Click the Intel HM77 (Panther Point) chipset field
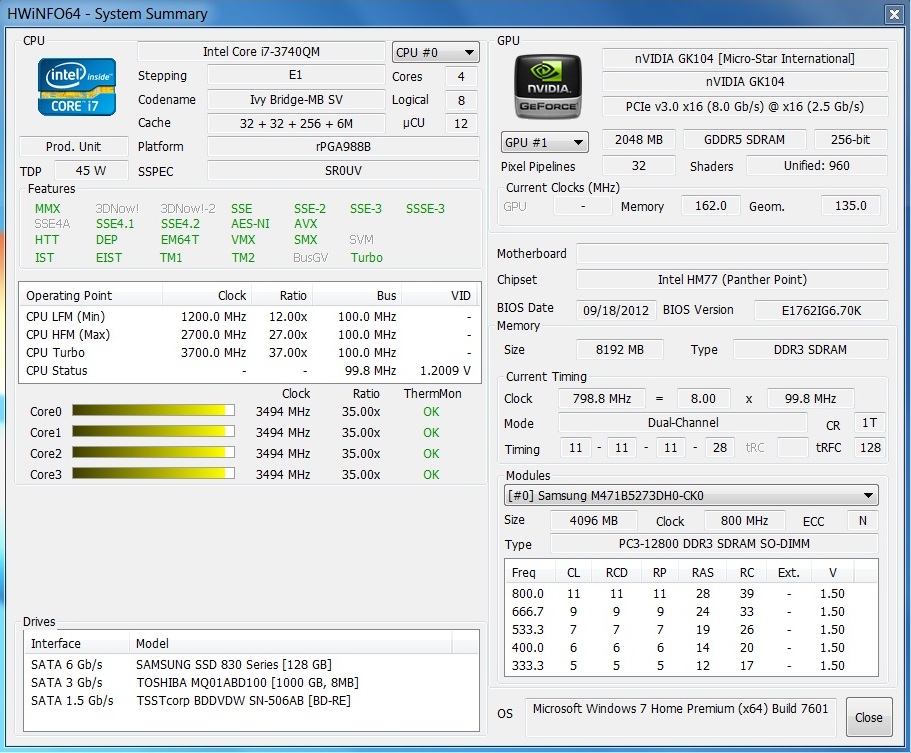Screen dimensions: 911x753 732,279
